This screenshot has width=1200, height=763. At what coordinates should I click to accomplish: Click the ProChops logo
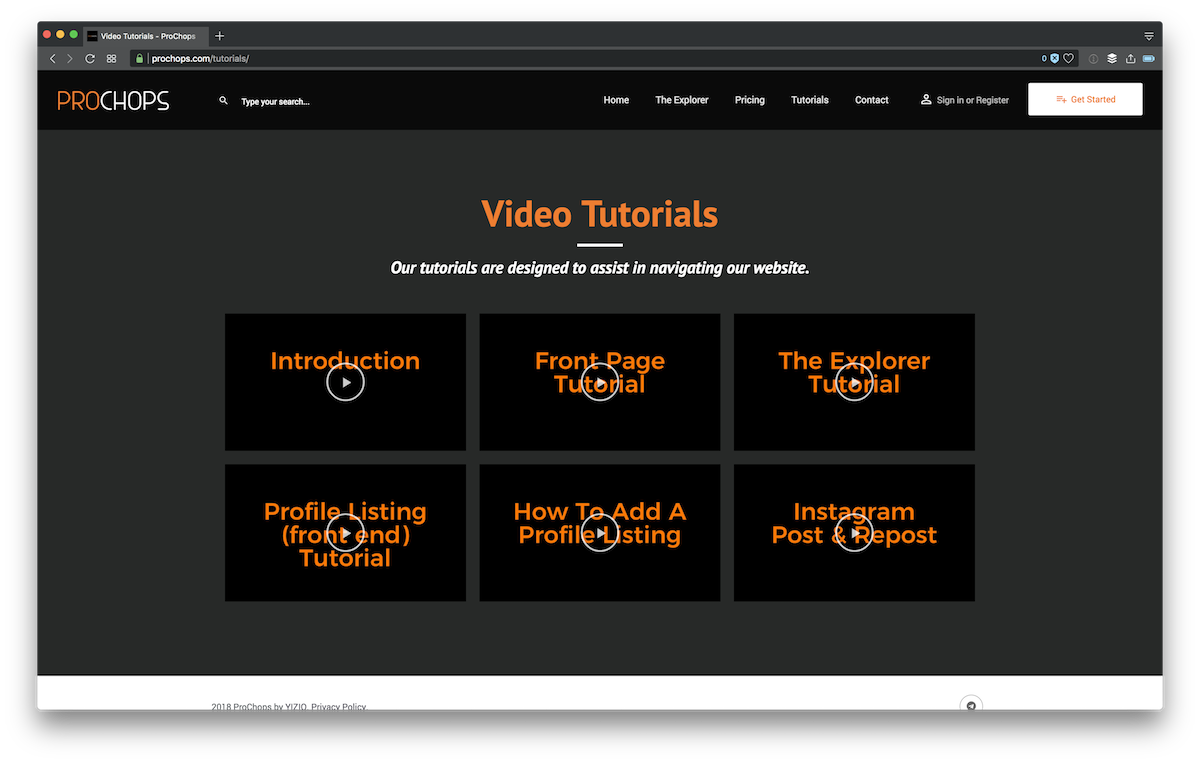[112, 100]
